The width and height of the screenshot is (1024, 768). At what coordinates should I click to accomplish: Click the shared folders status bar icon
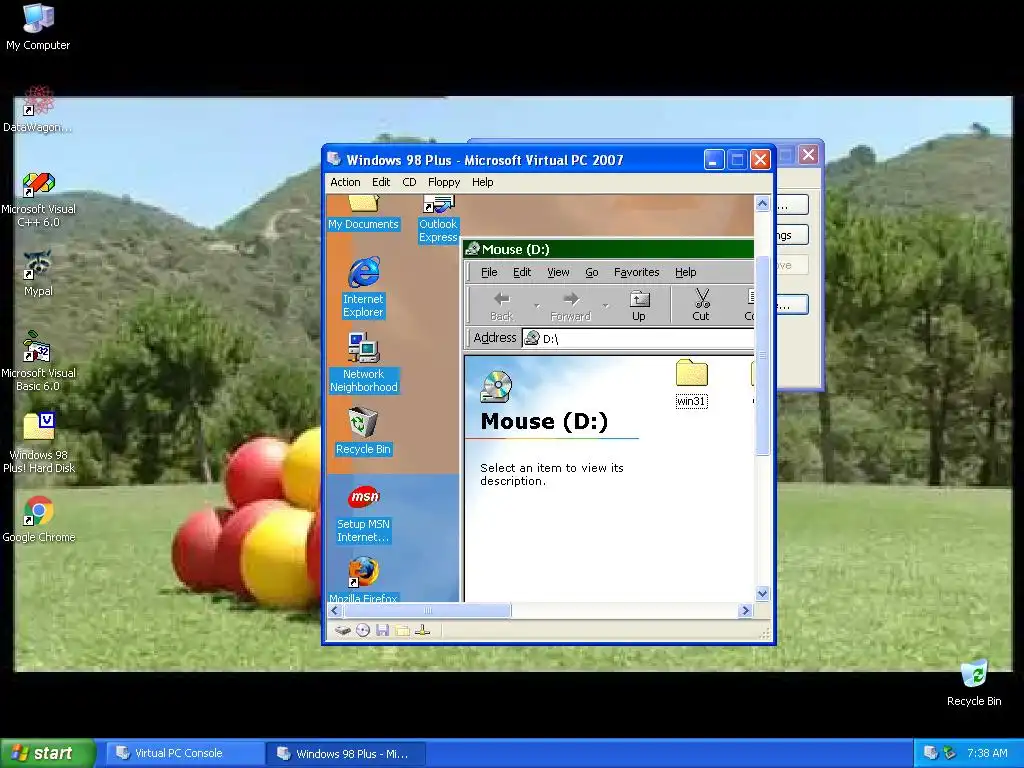click(402, 630)
